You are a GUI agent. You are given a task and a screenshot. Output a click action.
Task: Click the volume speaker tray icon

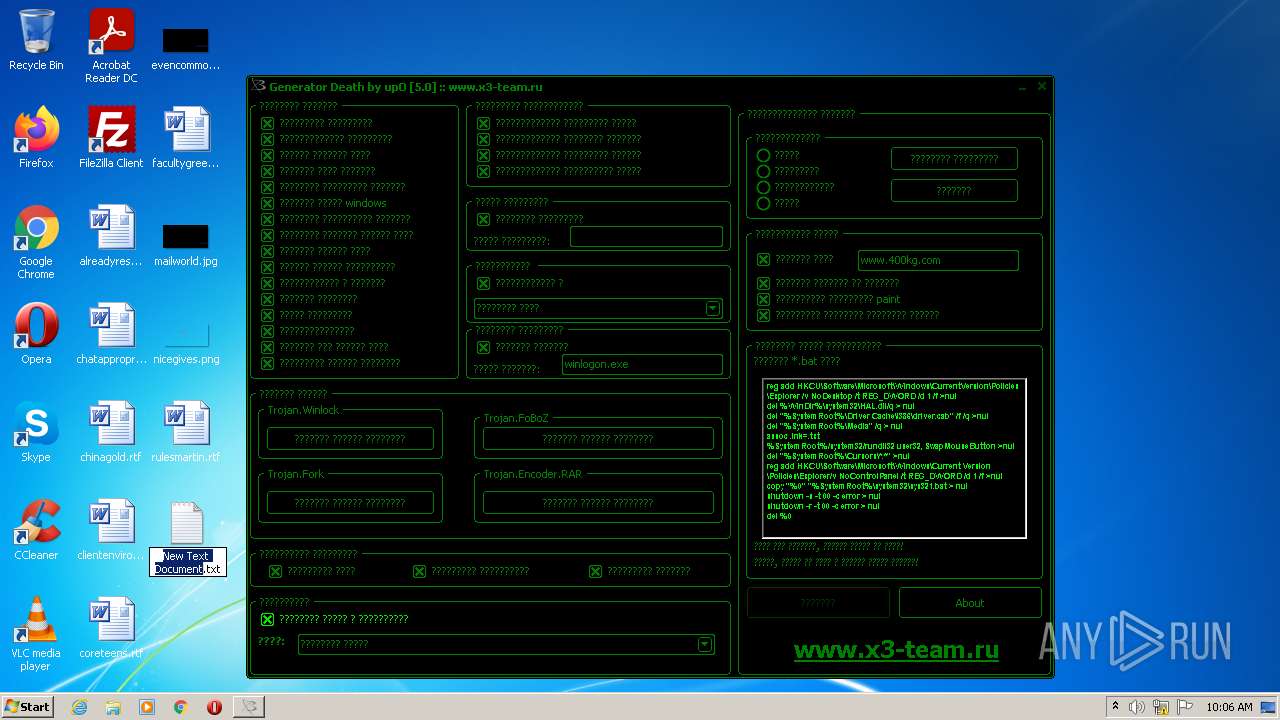(x=1137, y=707)
